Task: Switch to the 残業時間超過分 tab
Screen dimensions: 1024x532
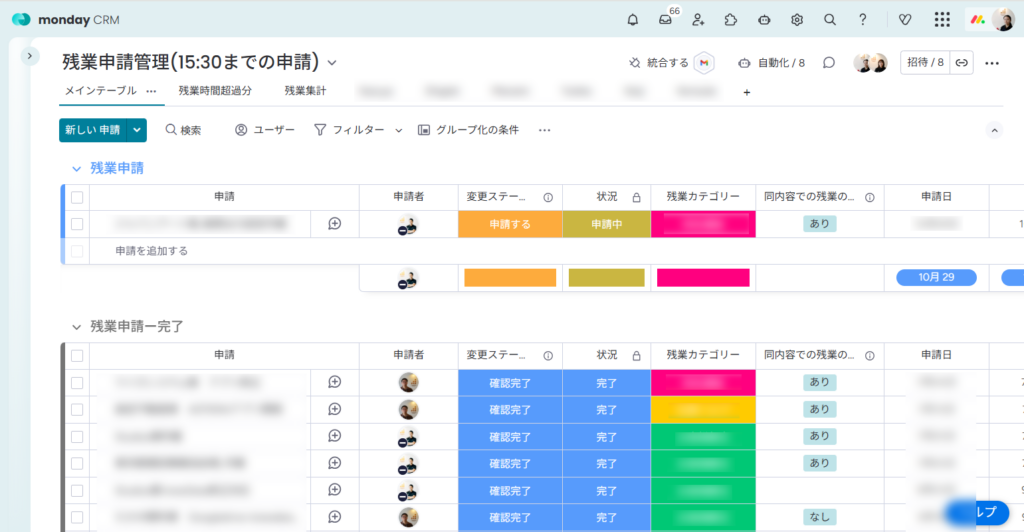Action: coord(215,91)
